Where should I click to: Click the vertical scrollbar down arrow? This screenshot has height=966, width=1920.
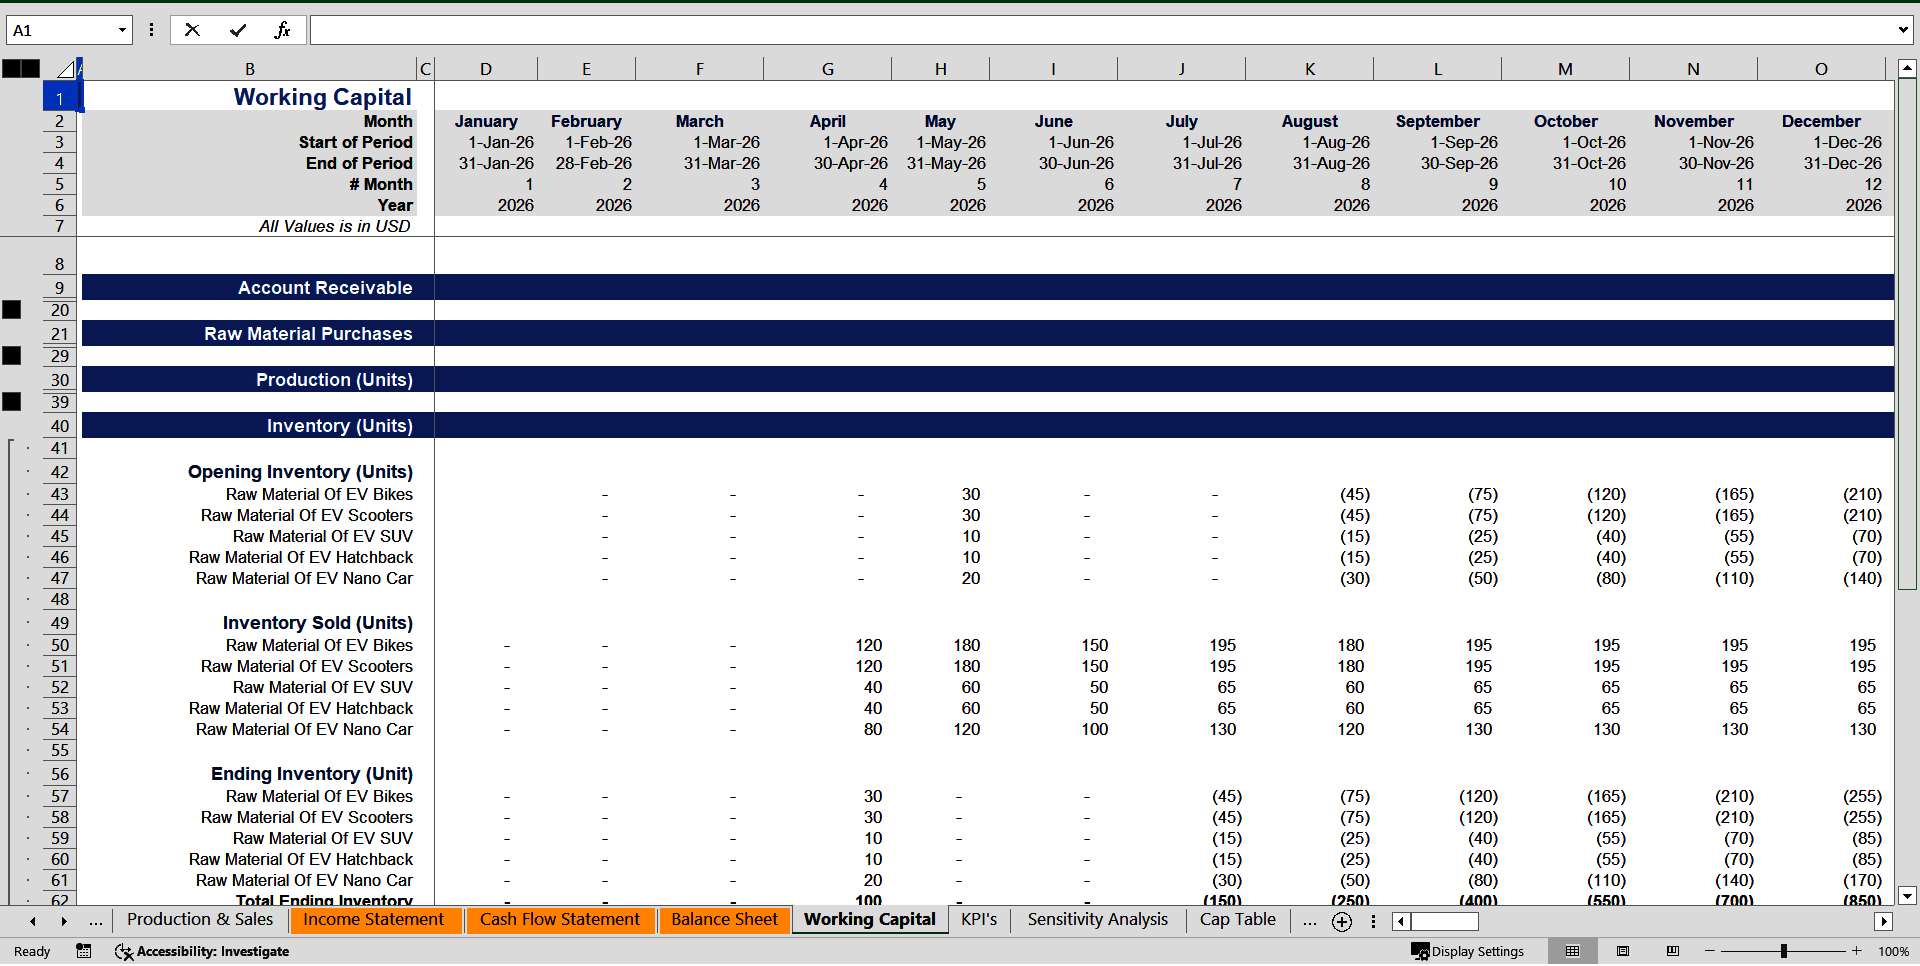[x=1907, y=896]
